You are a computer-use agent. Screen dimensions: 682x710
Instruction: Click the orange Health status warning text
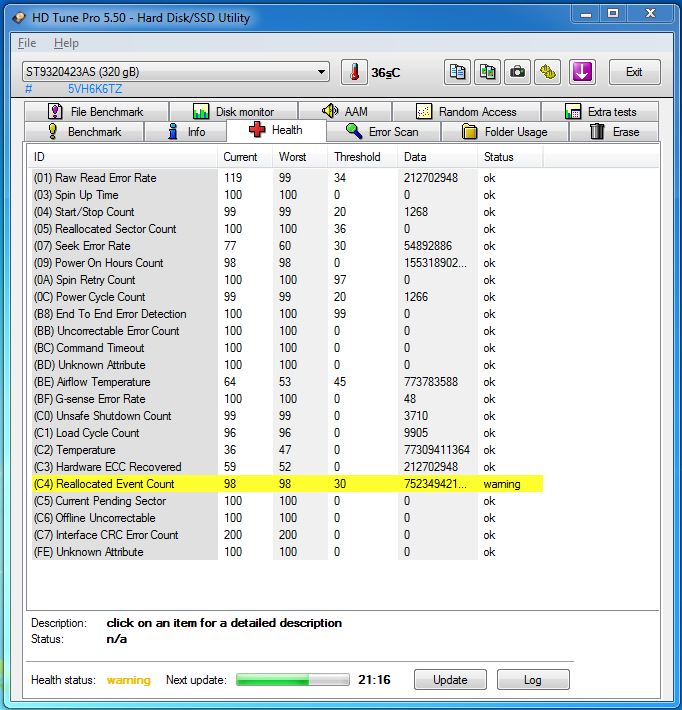coord(129,680)
